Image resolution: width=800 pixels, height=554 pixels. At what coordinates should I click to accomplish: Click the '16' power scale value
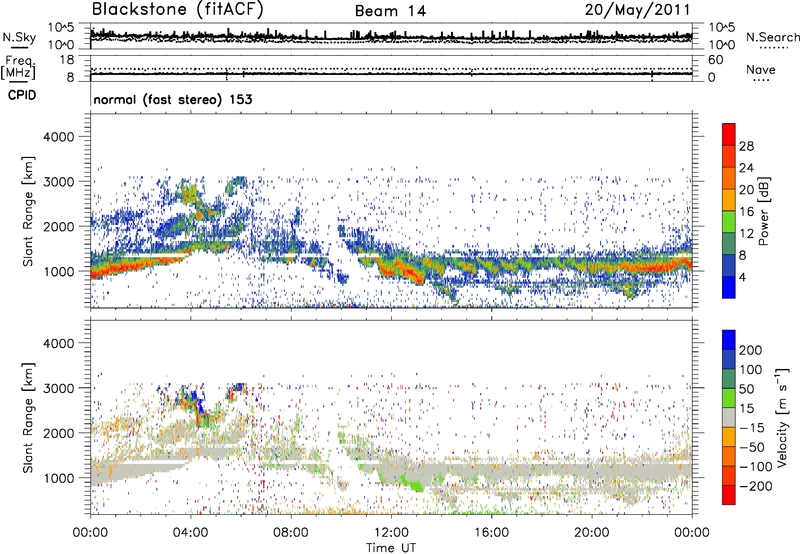(x=746, y=212)
